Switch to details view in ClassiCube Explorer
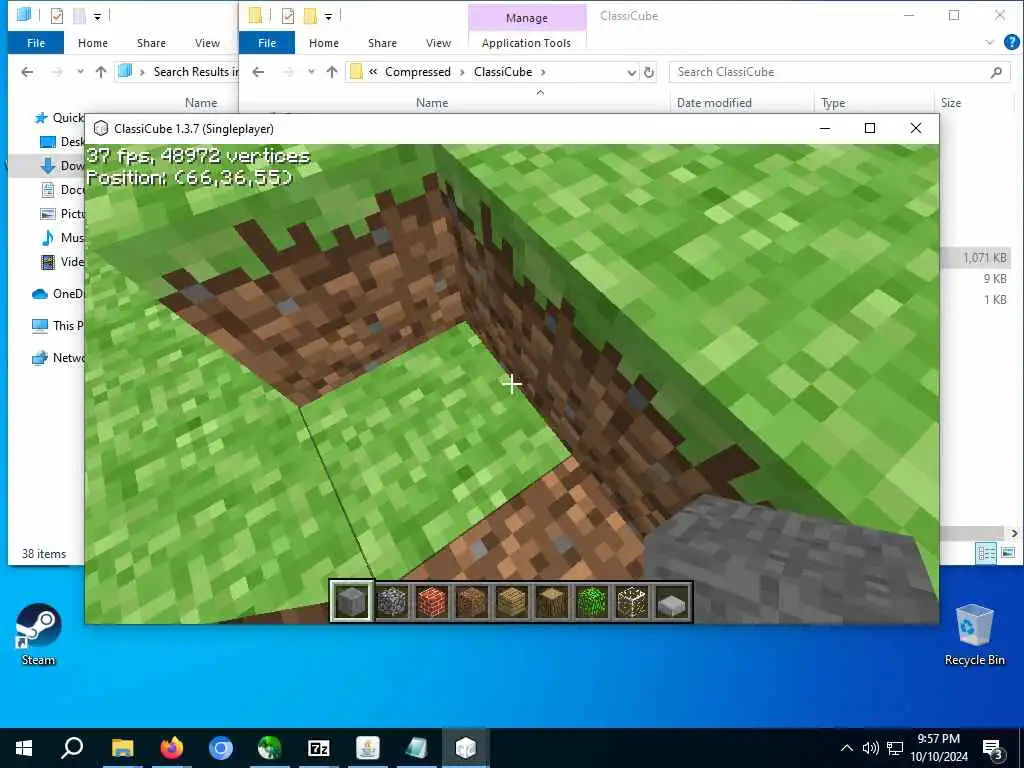1024x768 pixels. [986, 553]
